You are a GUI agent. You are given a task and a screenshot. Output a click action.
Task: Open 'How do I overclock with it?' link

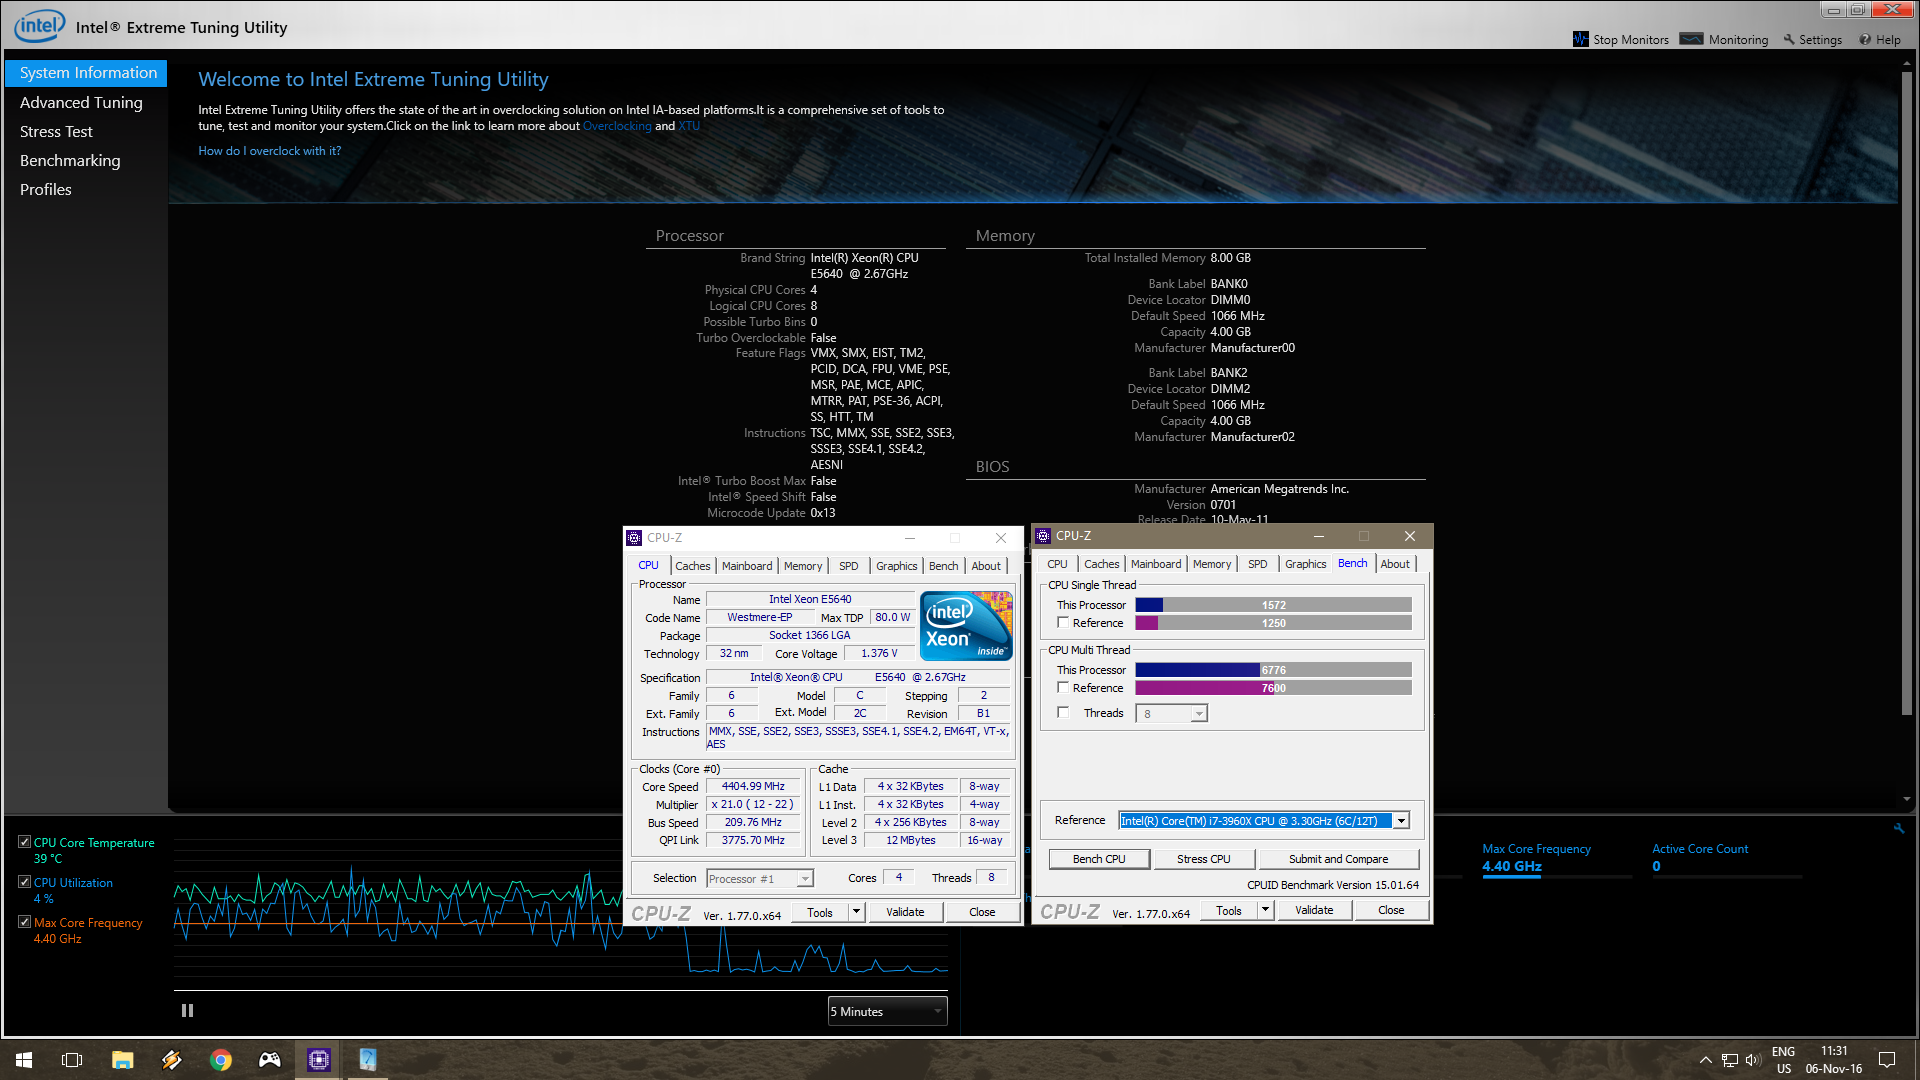tap(270, 151)
